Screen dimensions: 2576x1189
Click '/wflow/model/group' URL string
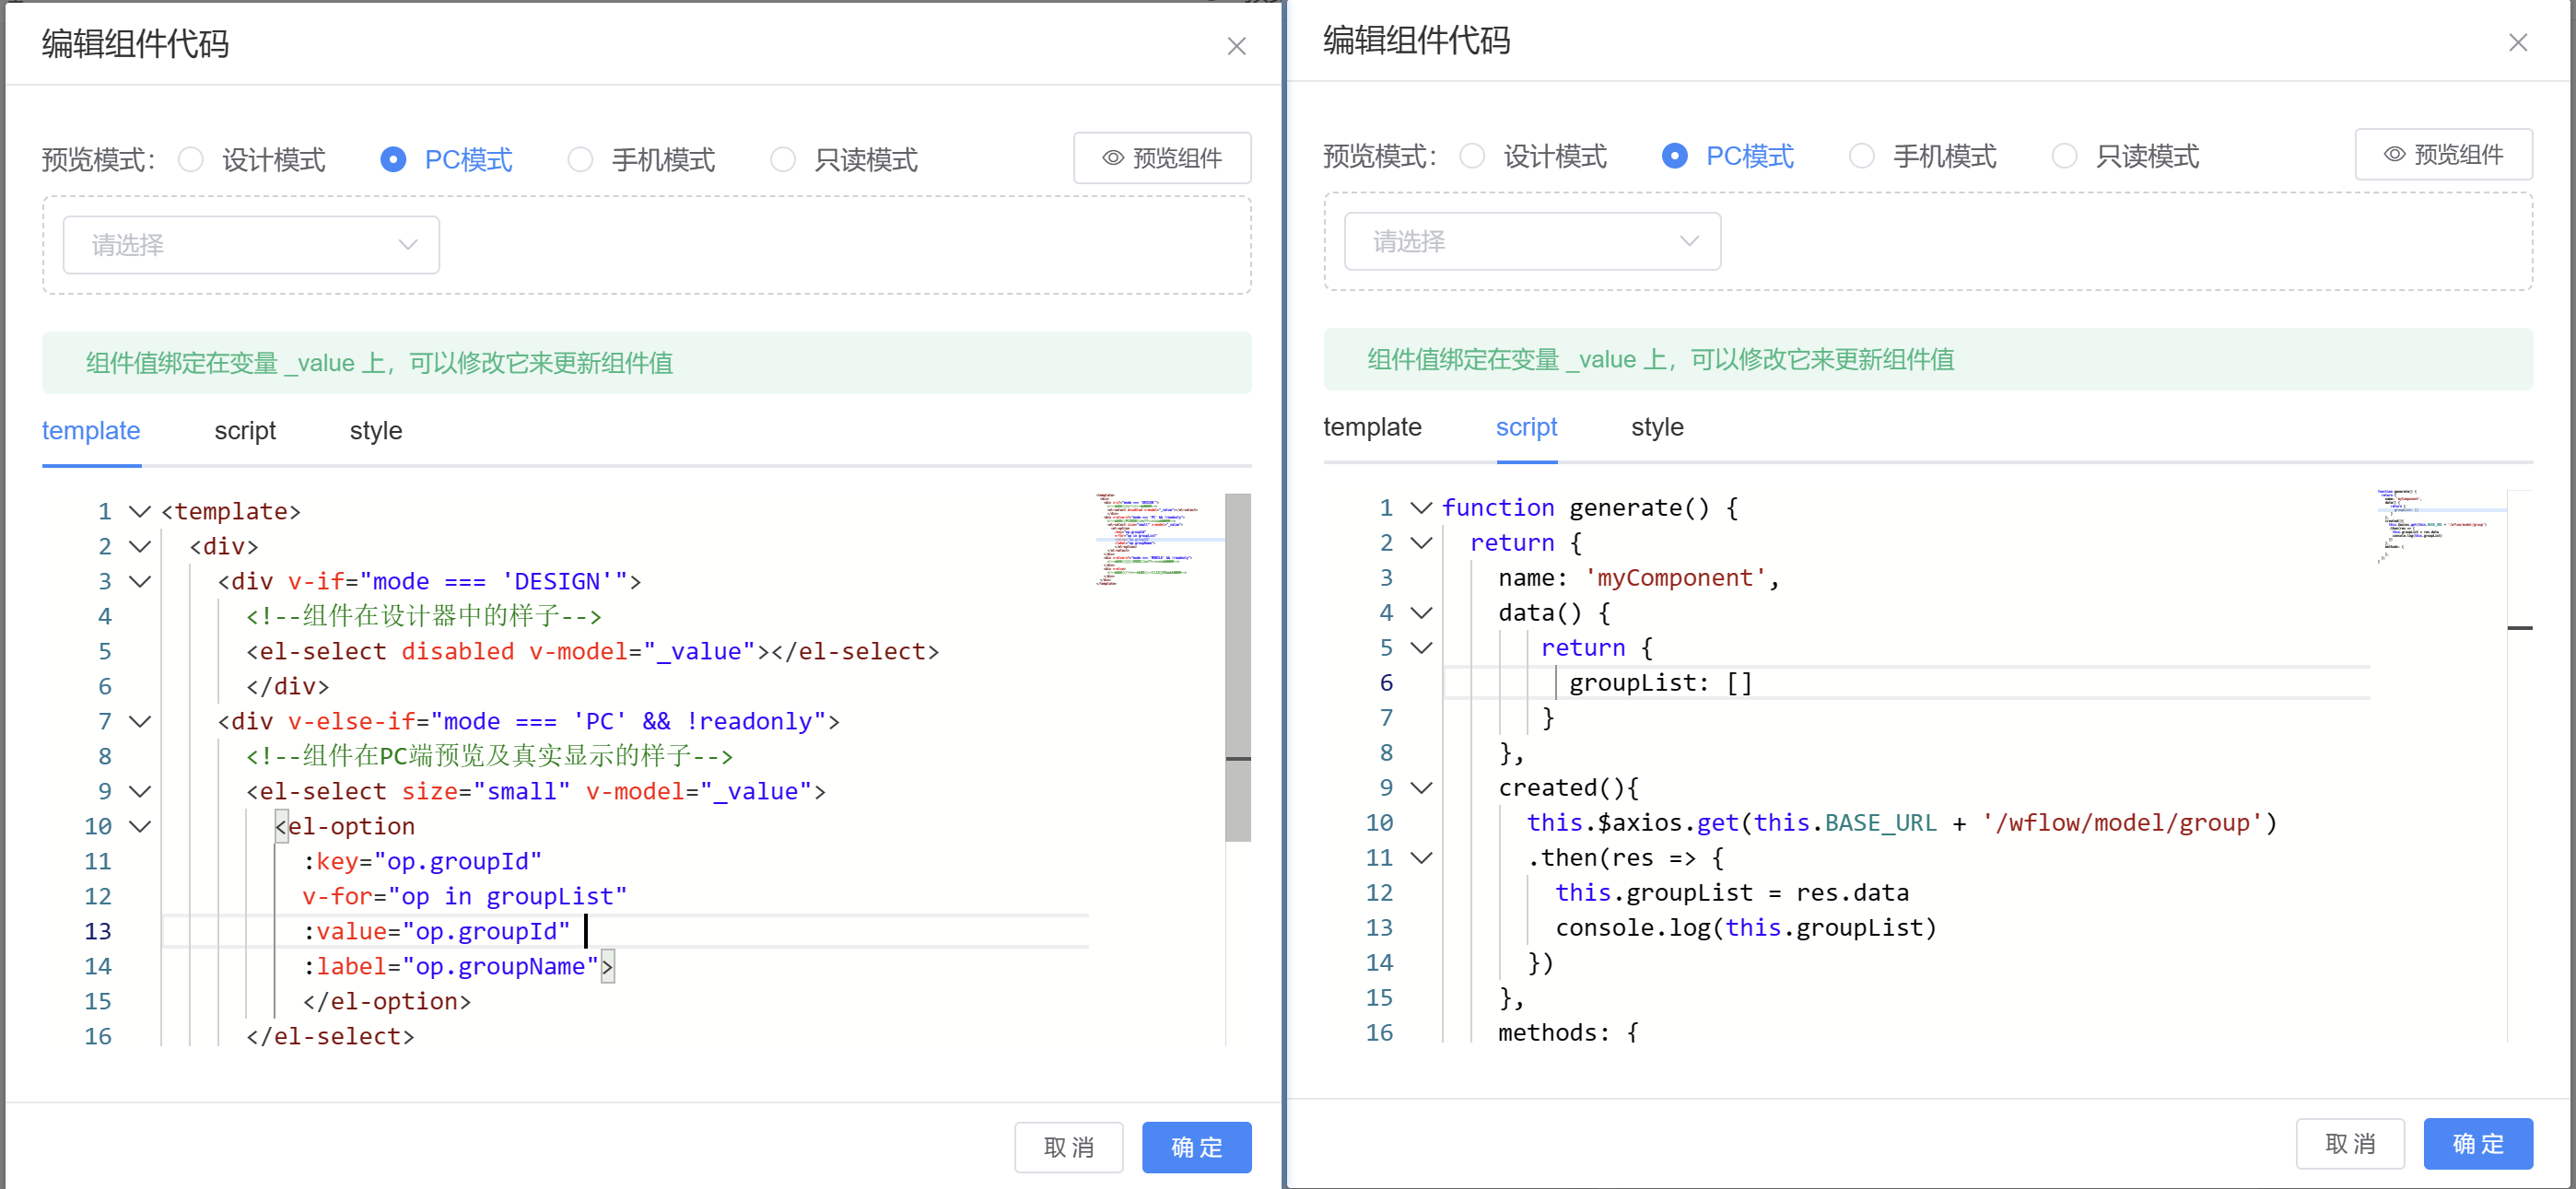[x=2123, y=823]
